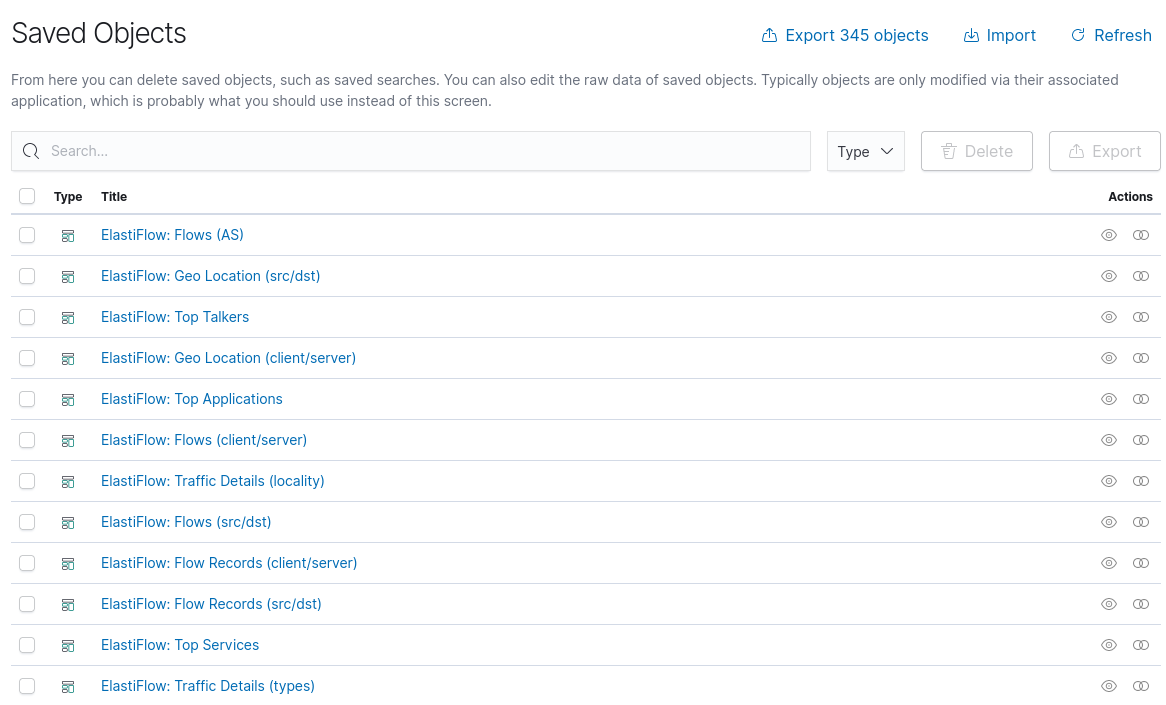
Task: Sort by the Title column header
Action: coord(114,196)
